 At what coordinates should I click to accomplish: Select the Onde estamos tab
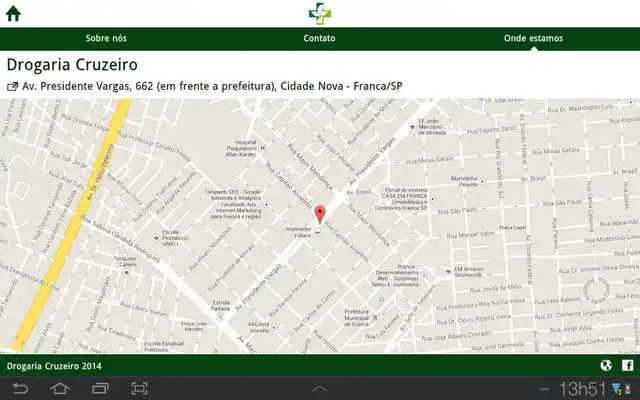pyautogui.click(x=533, y=38)
